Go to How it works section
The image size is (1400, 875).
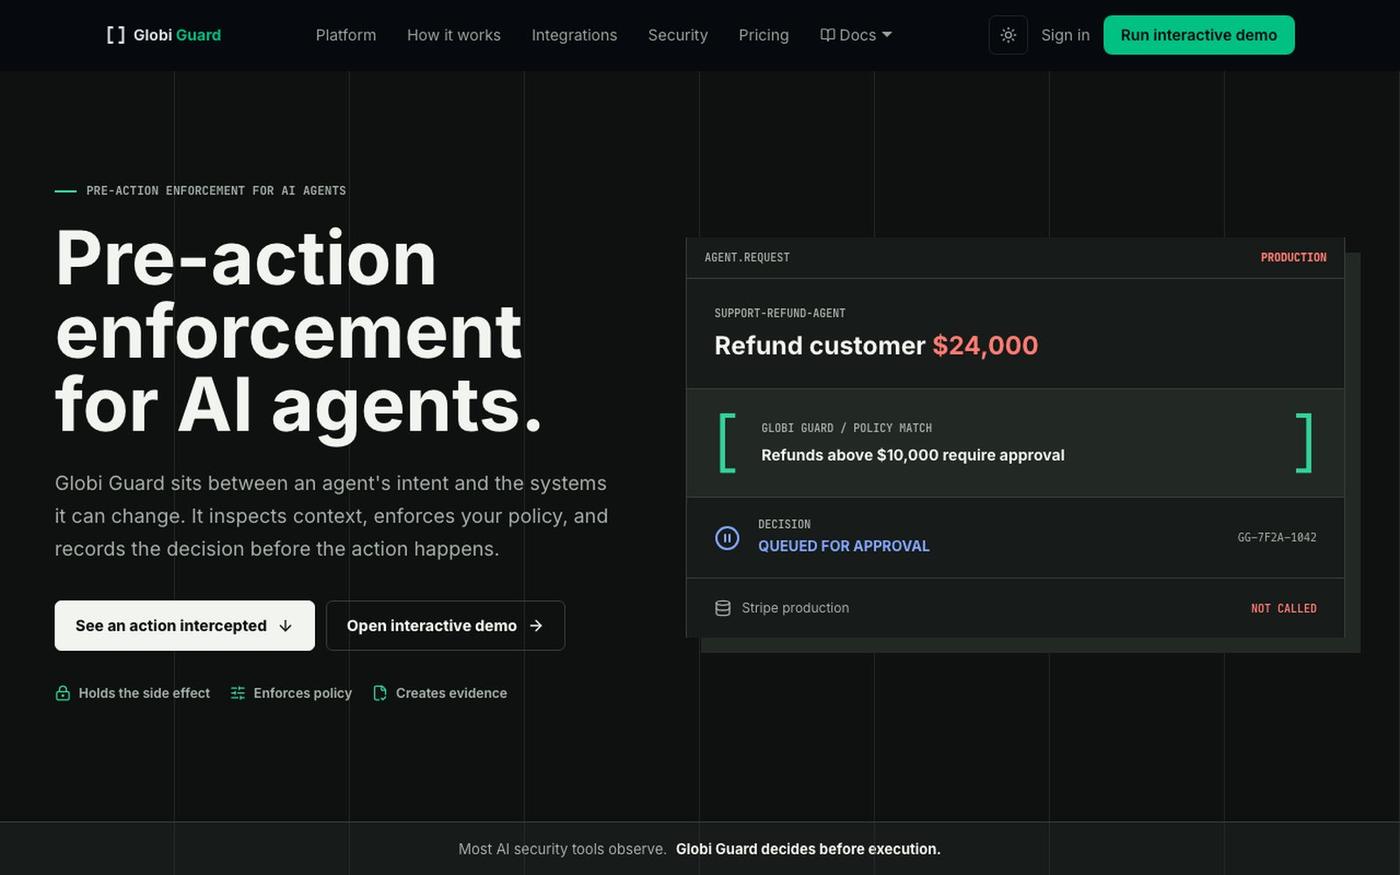click(x=454, y=35)
